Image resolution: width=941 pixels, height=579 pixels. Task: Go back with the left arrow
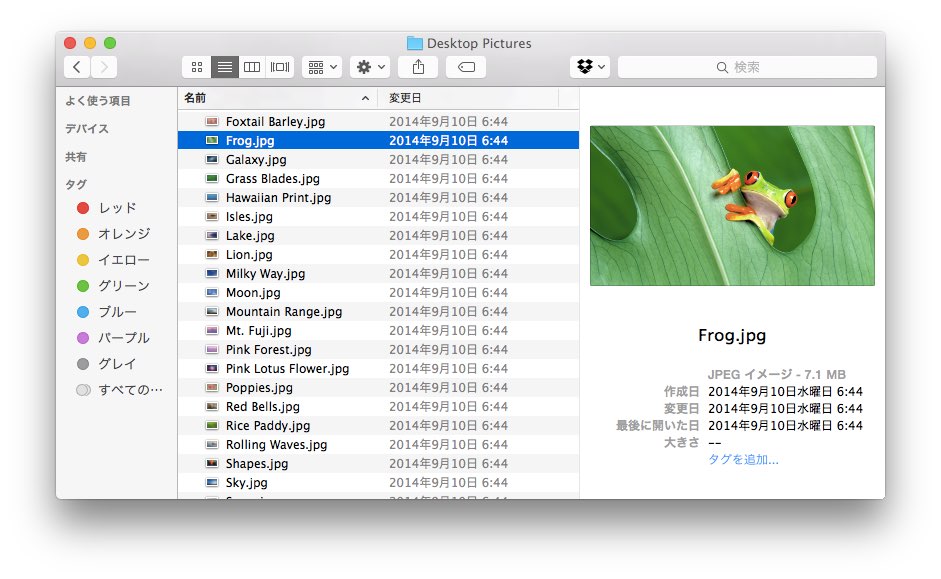click(77, 67)
